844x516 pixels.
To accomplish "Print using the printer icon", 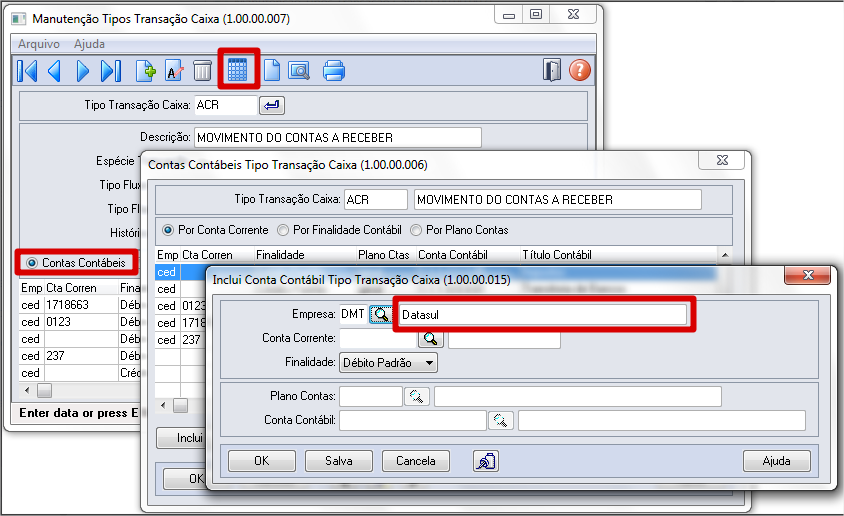I will pyautogui.click(x=334, y=71).
